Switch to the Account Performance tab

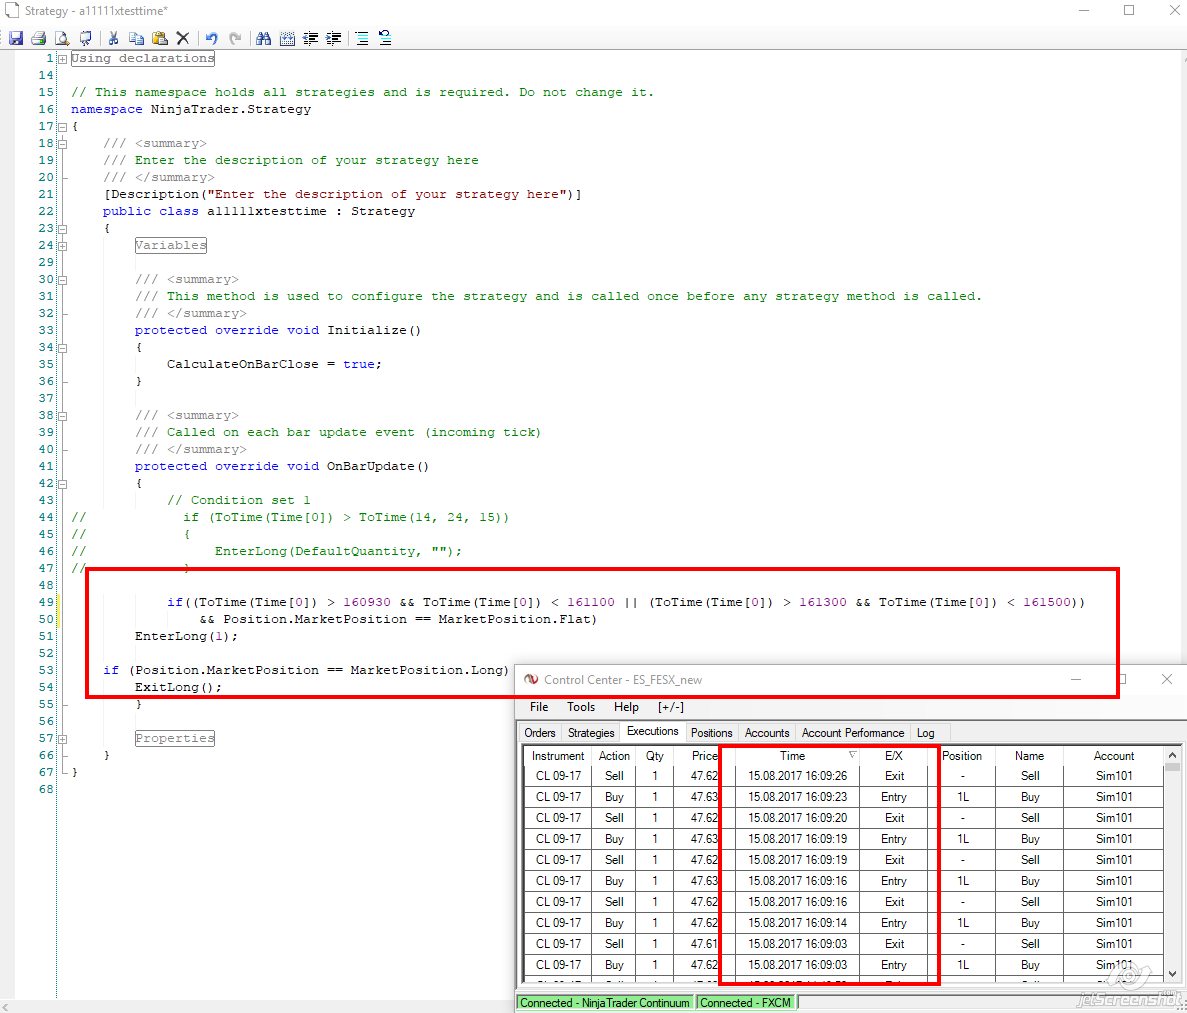852,733
